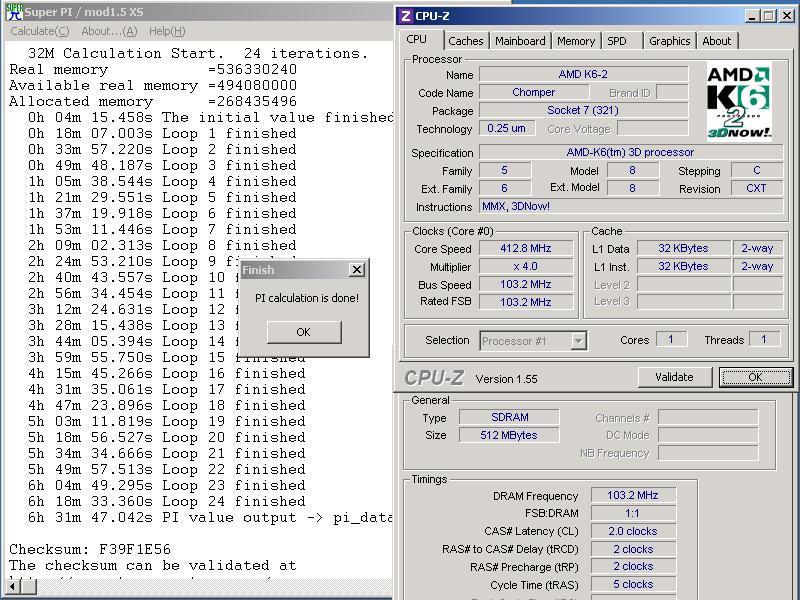
Task: Click the Cores count value
Action: [x=671, y=339]
